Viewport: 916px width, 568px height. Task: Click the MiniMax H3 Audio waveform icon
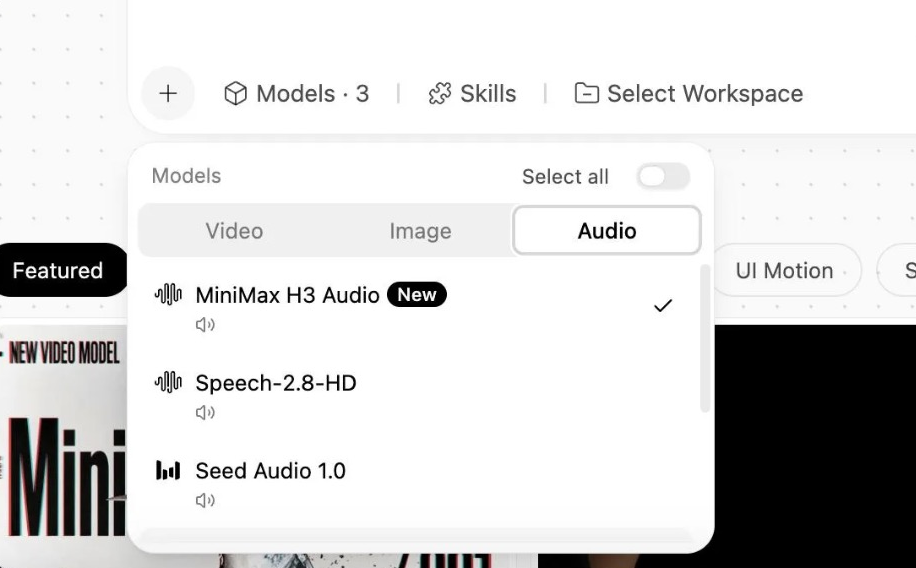168,295
